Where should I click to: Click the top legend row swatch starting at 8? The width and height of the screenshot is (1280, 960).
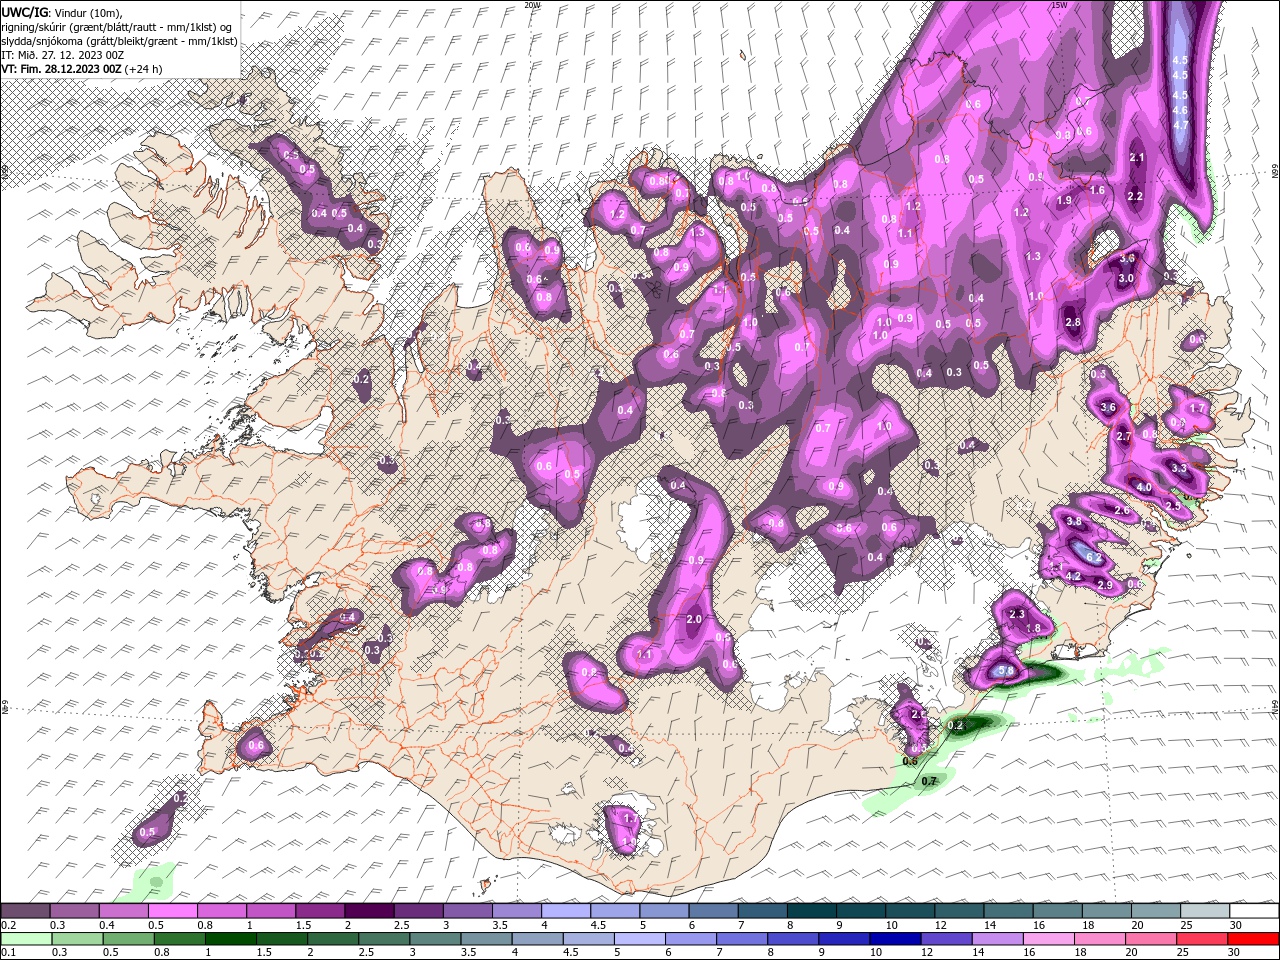[x=812, y=910]
